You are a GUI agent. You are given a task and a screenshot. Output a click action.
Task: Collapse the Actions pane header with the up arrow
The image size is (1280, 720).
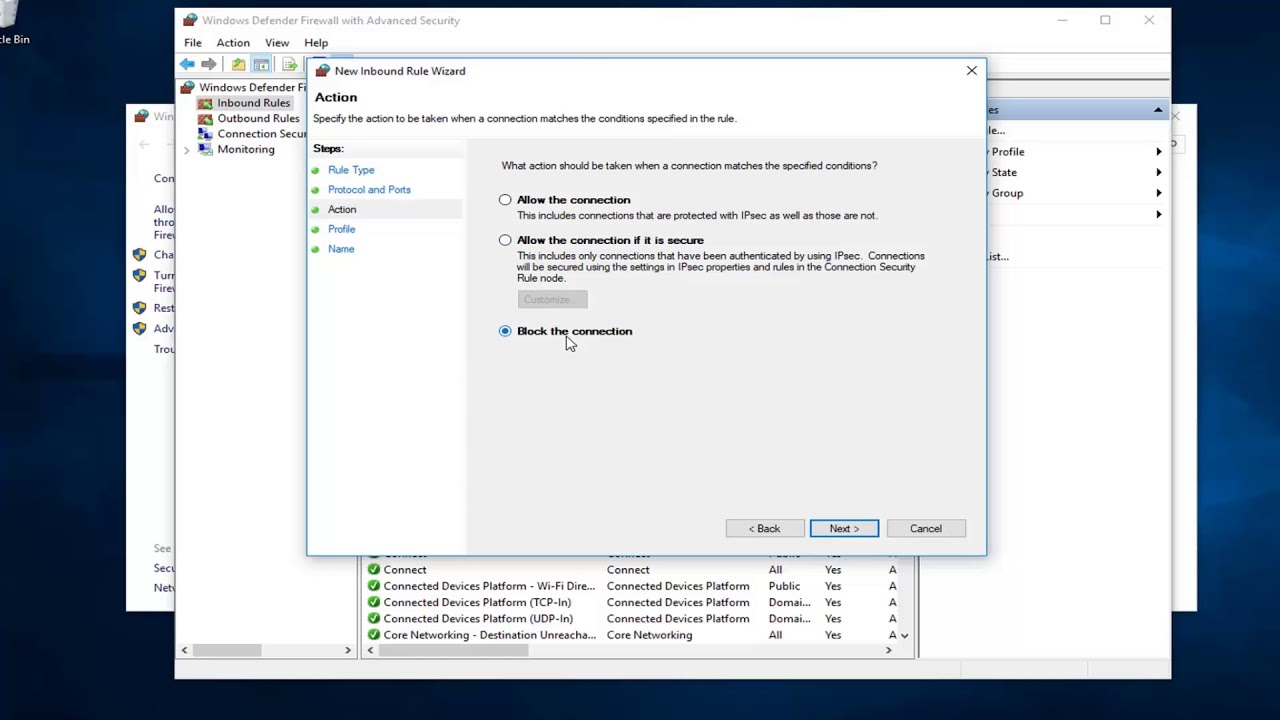[1158, 110]
